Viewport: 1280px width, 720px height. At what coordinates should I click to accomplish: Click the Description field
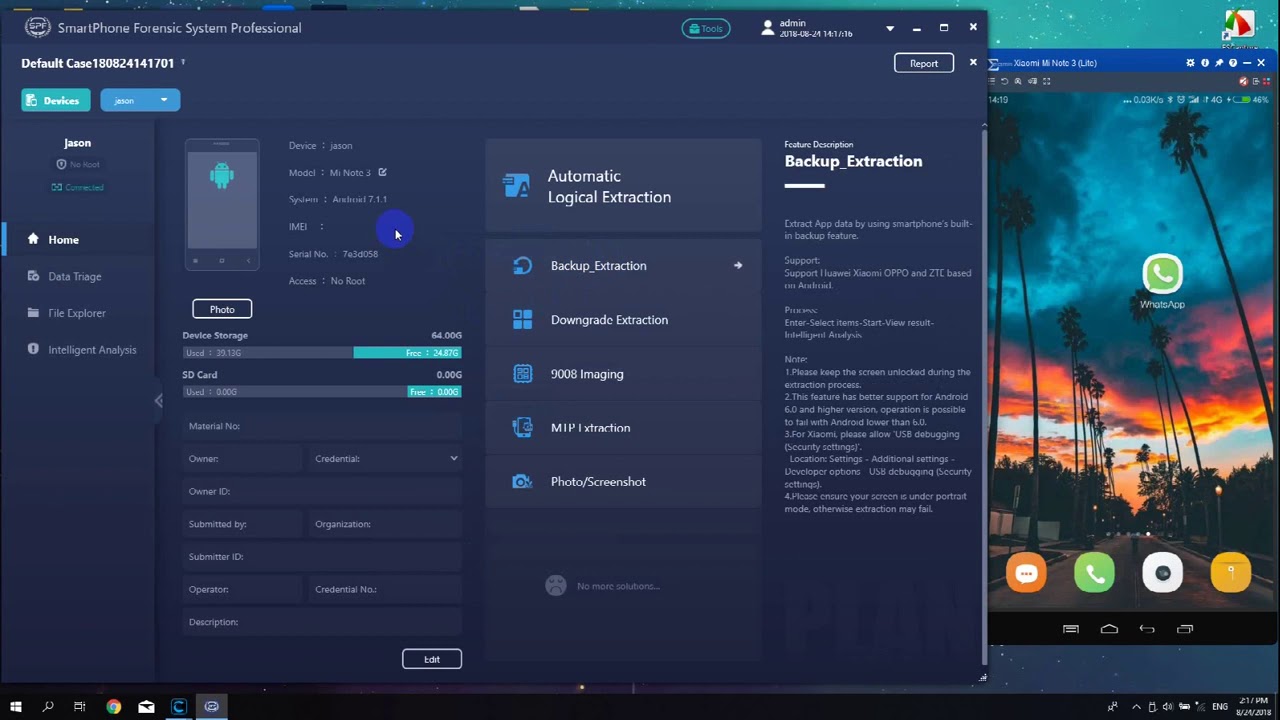click(x=322, y=622)
